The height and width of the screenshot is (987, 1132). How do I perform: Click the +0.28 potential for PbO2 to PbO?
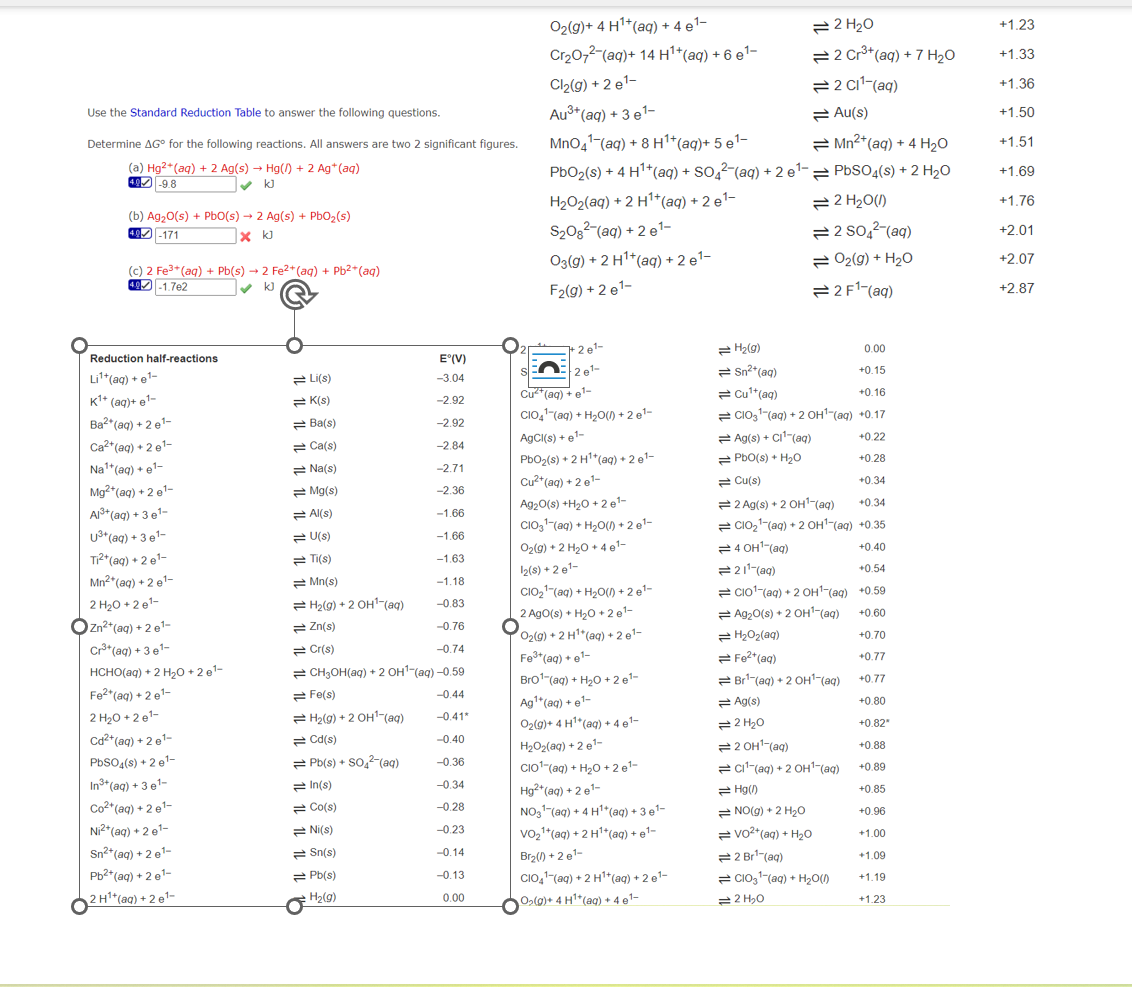click(x=872, y=458)
